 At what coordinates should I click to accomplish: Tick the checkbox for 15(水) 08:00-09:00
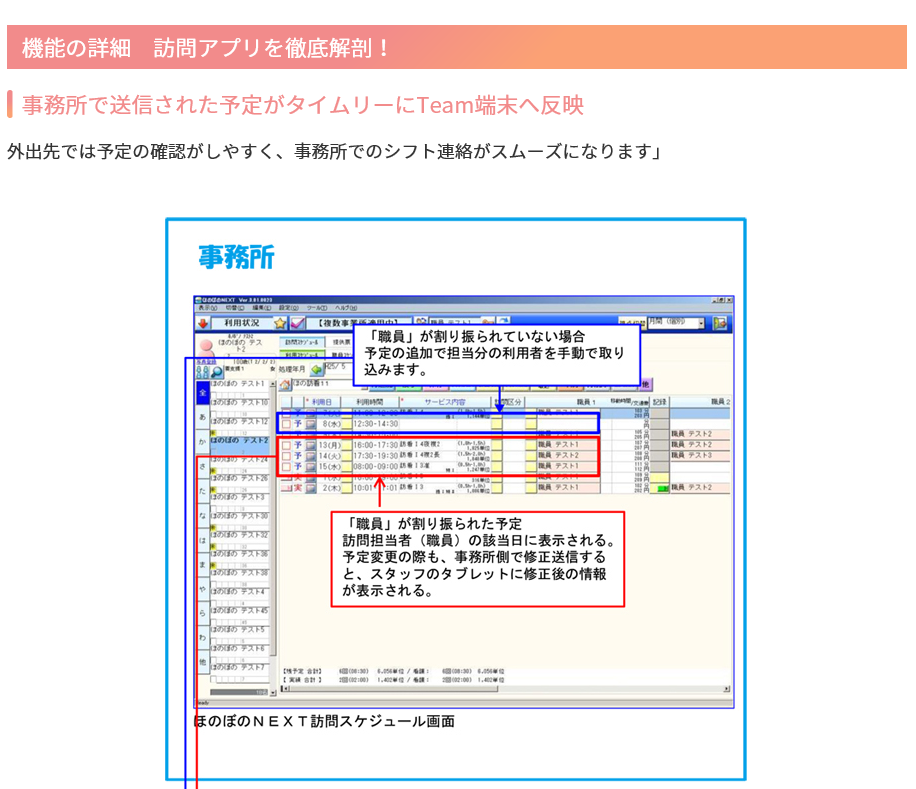[x=286, y=466]
